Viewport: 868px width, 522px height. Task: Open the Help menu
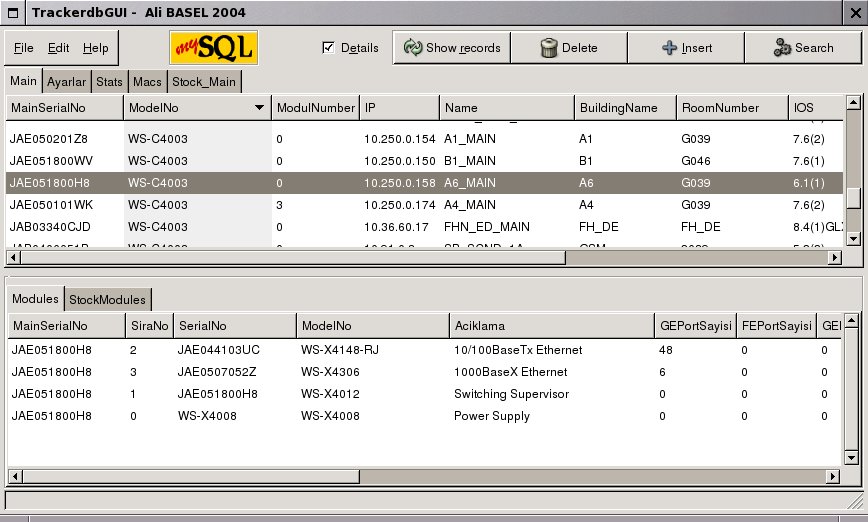point(95,48)
